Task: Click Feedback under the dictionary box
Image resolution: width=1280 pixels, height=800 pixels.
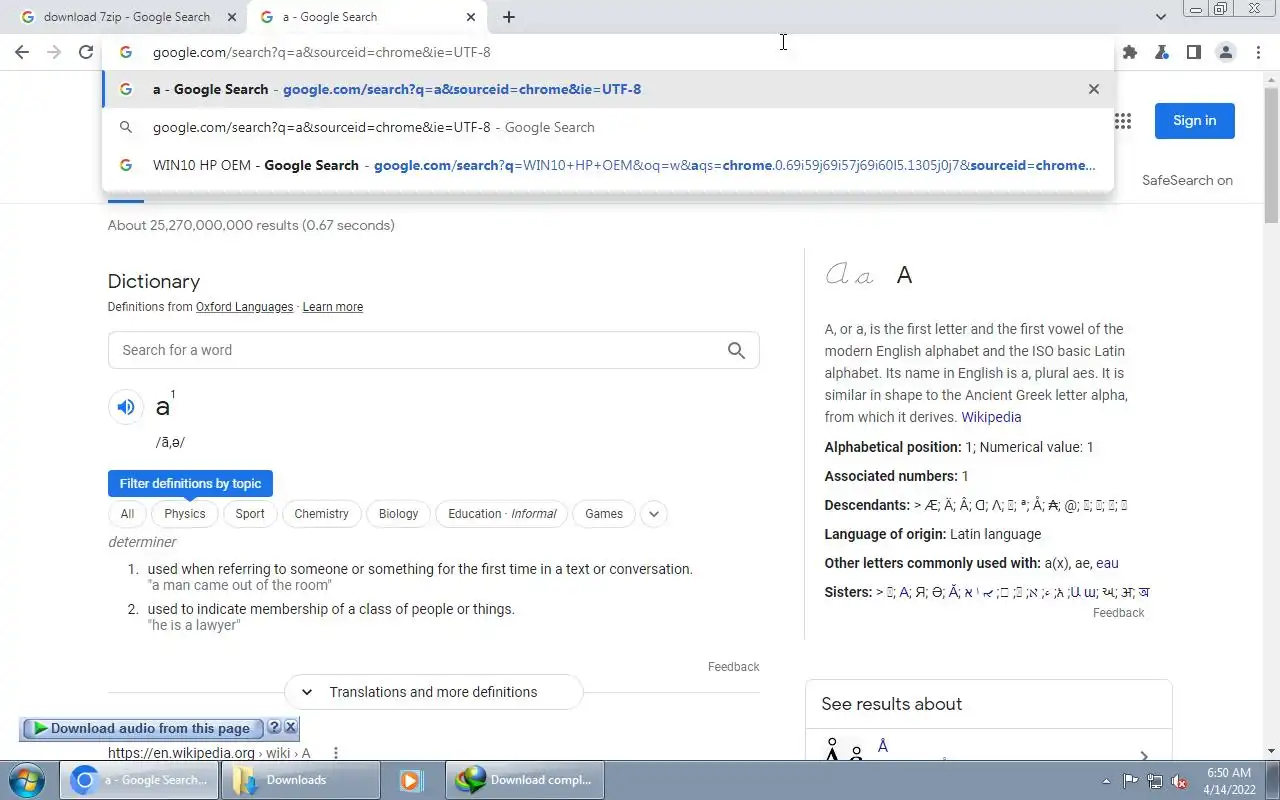Action: pyautogui.click(x=734, y=667)
